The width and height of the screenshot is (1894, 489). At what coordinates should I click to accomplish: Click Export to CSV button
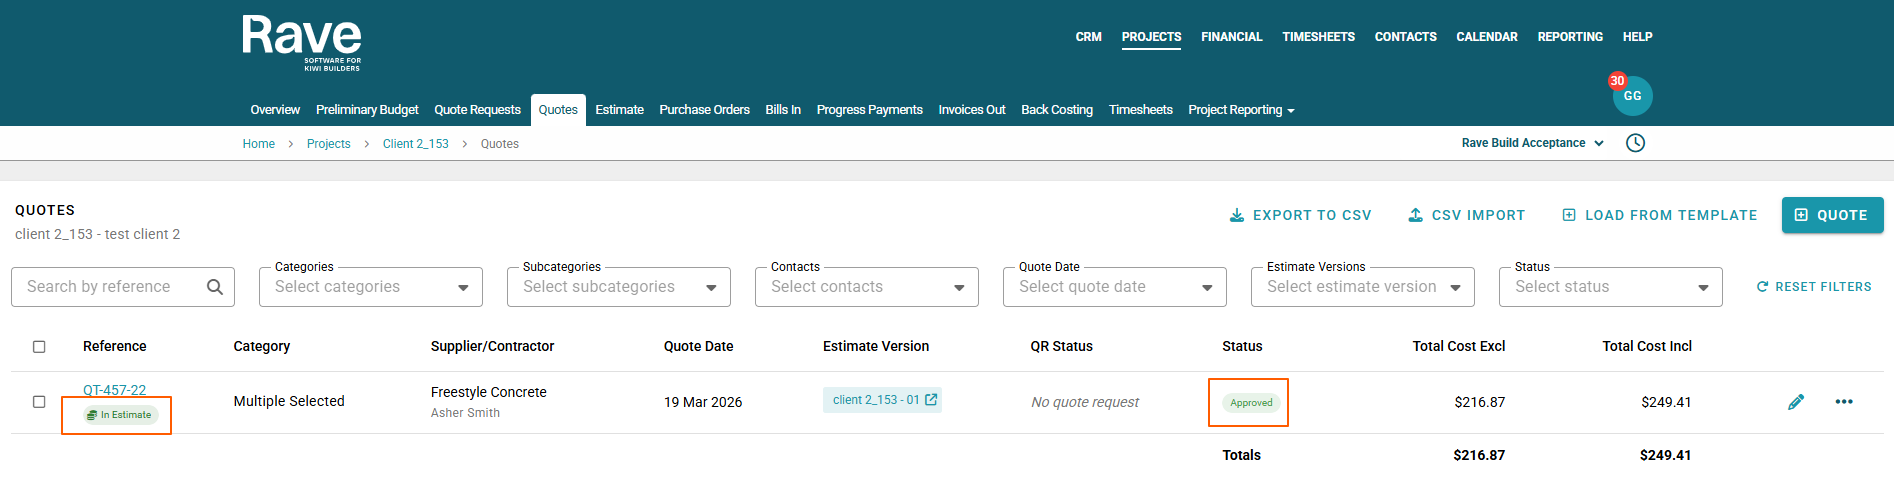coord(1300,215)
